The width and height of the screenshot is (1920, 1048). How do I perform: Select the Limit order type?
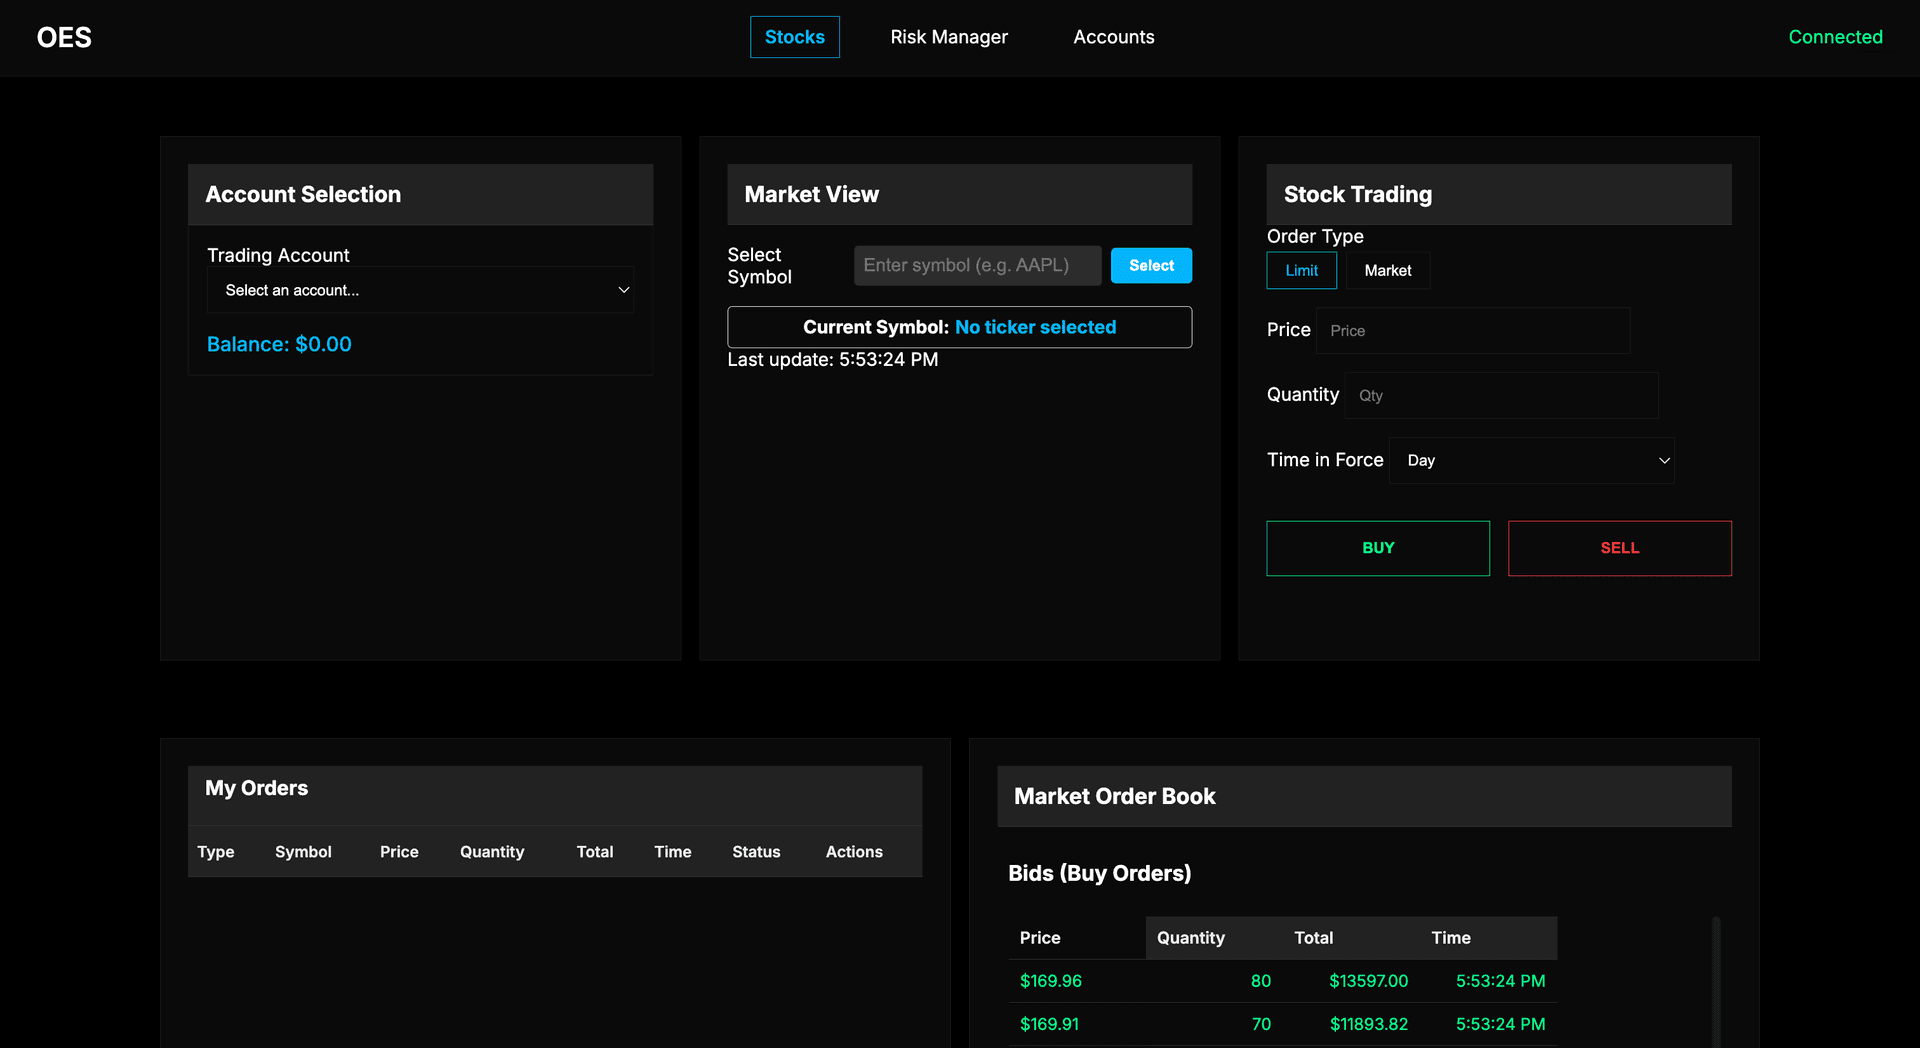click(x=1300, y=270)
